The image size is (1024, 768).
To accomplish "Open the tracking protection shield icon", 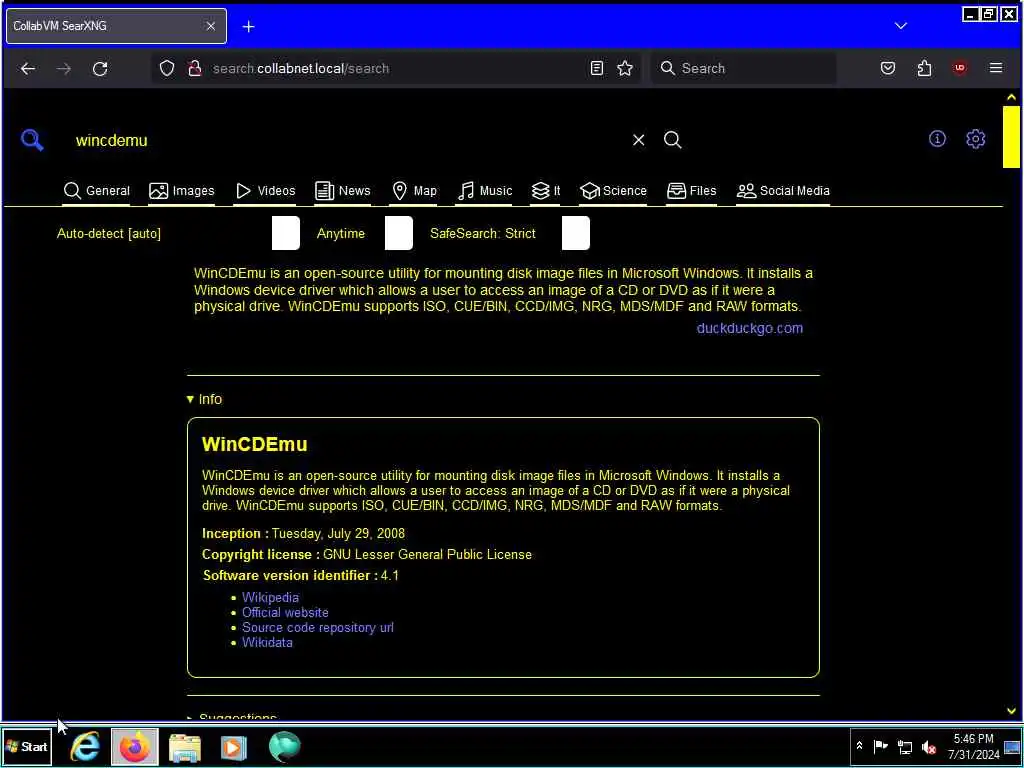I will [x=167, y=69].
